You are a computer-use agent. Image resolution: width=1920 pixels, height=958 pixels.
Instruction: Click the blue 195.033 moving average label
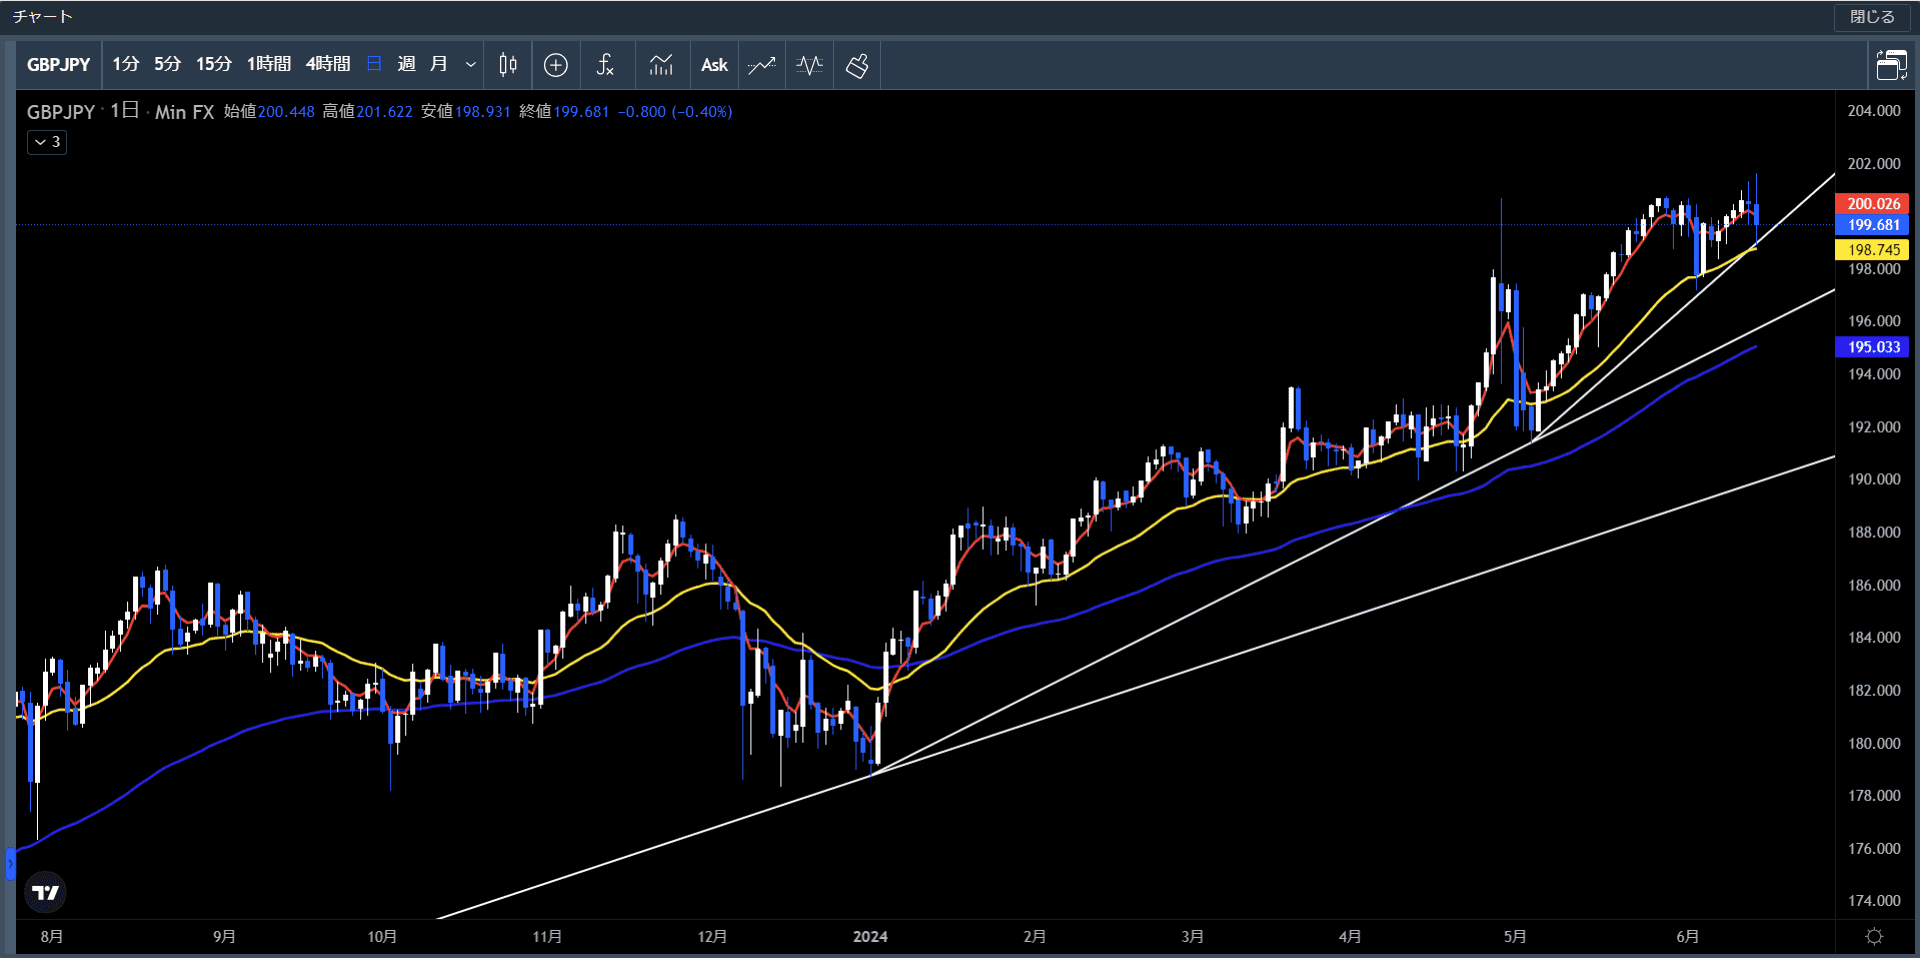click(x=1872, y=347)
